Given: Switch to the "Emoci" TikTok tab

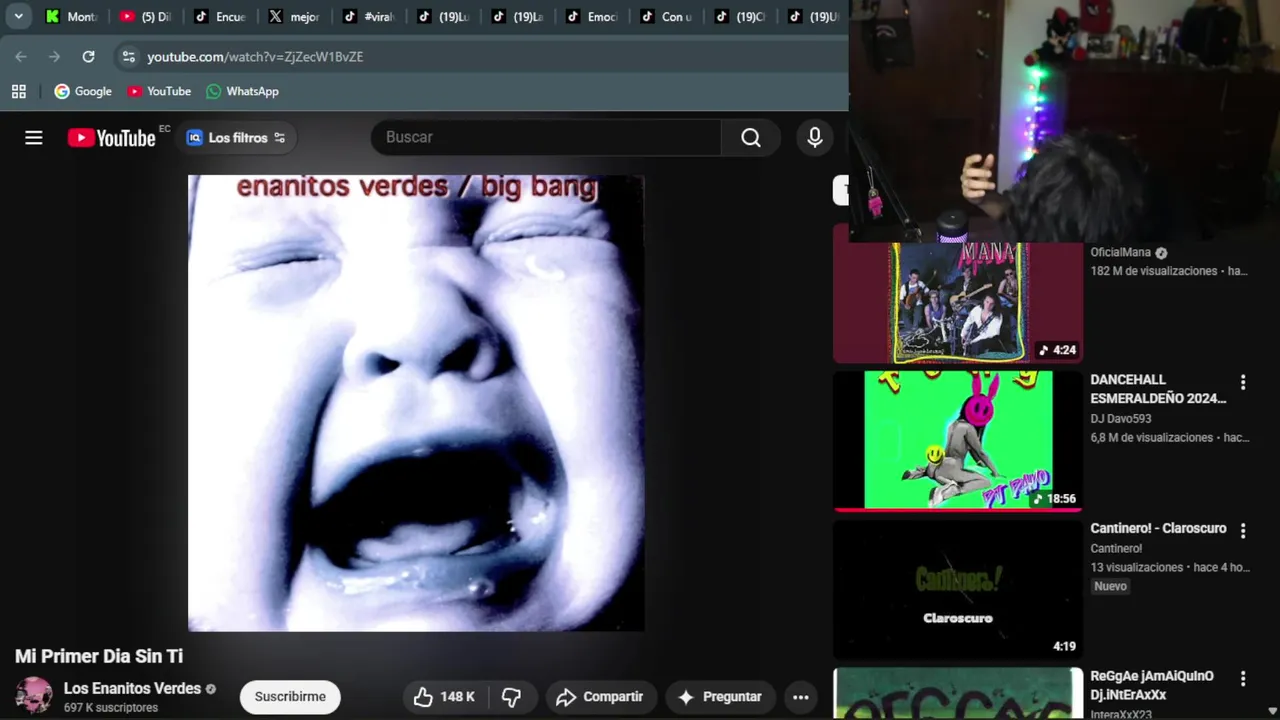Looking at the screenshot, I should [593, 16].
